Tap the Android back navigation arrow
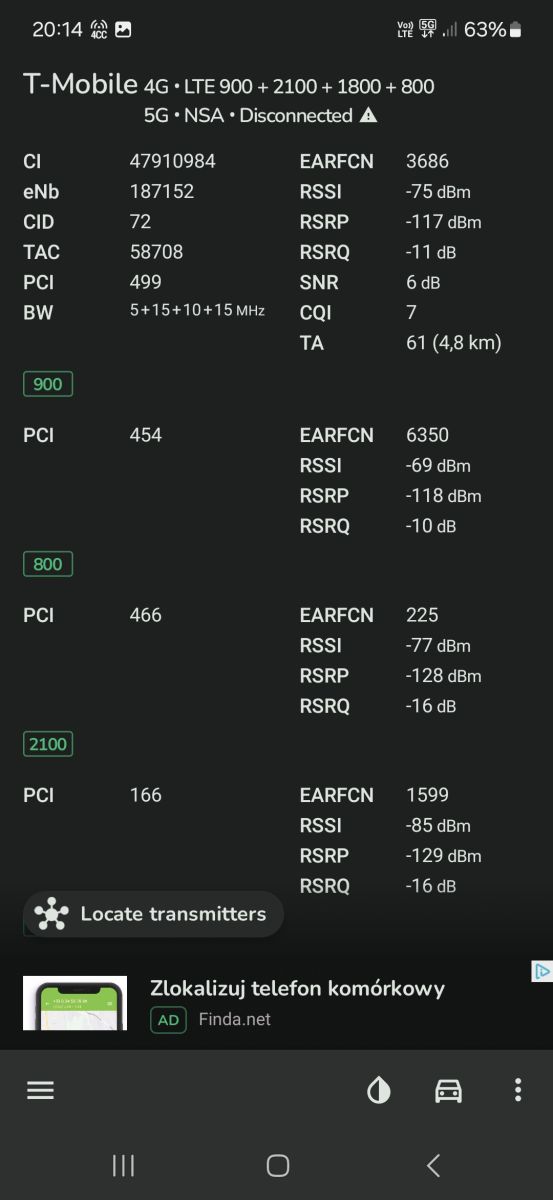Viewport: 553px width, 1200px height. [433, 1165]
